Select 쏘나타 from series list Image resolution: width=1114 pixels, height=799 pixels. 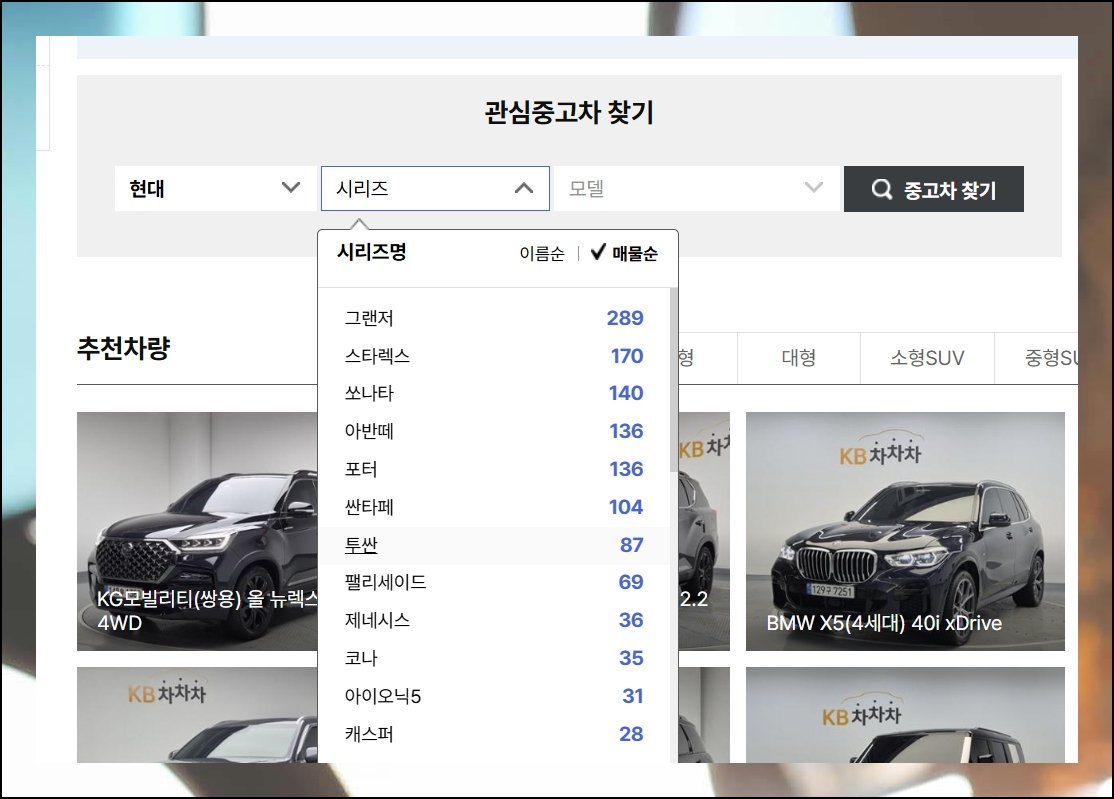tap(494, 393)
